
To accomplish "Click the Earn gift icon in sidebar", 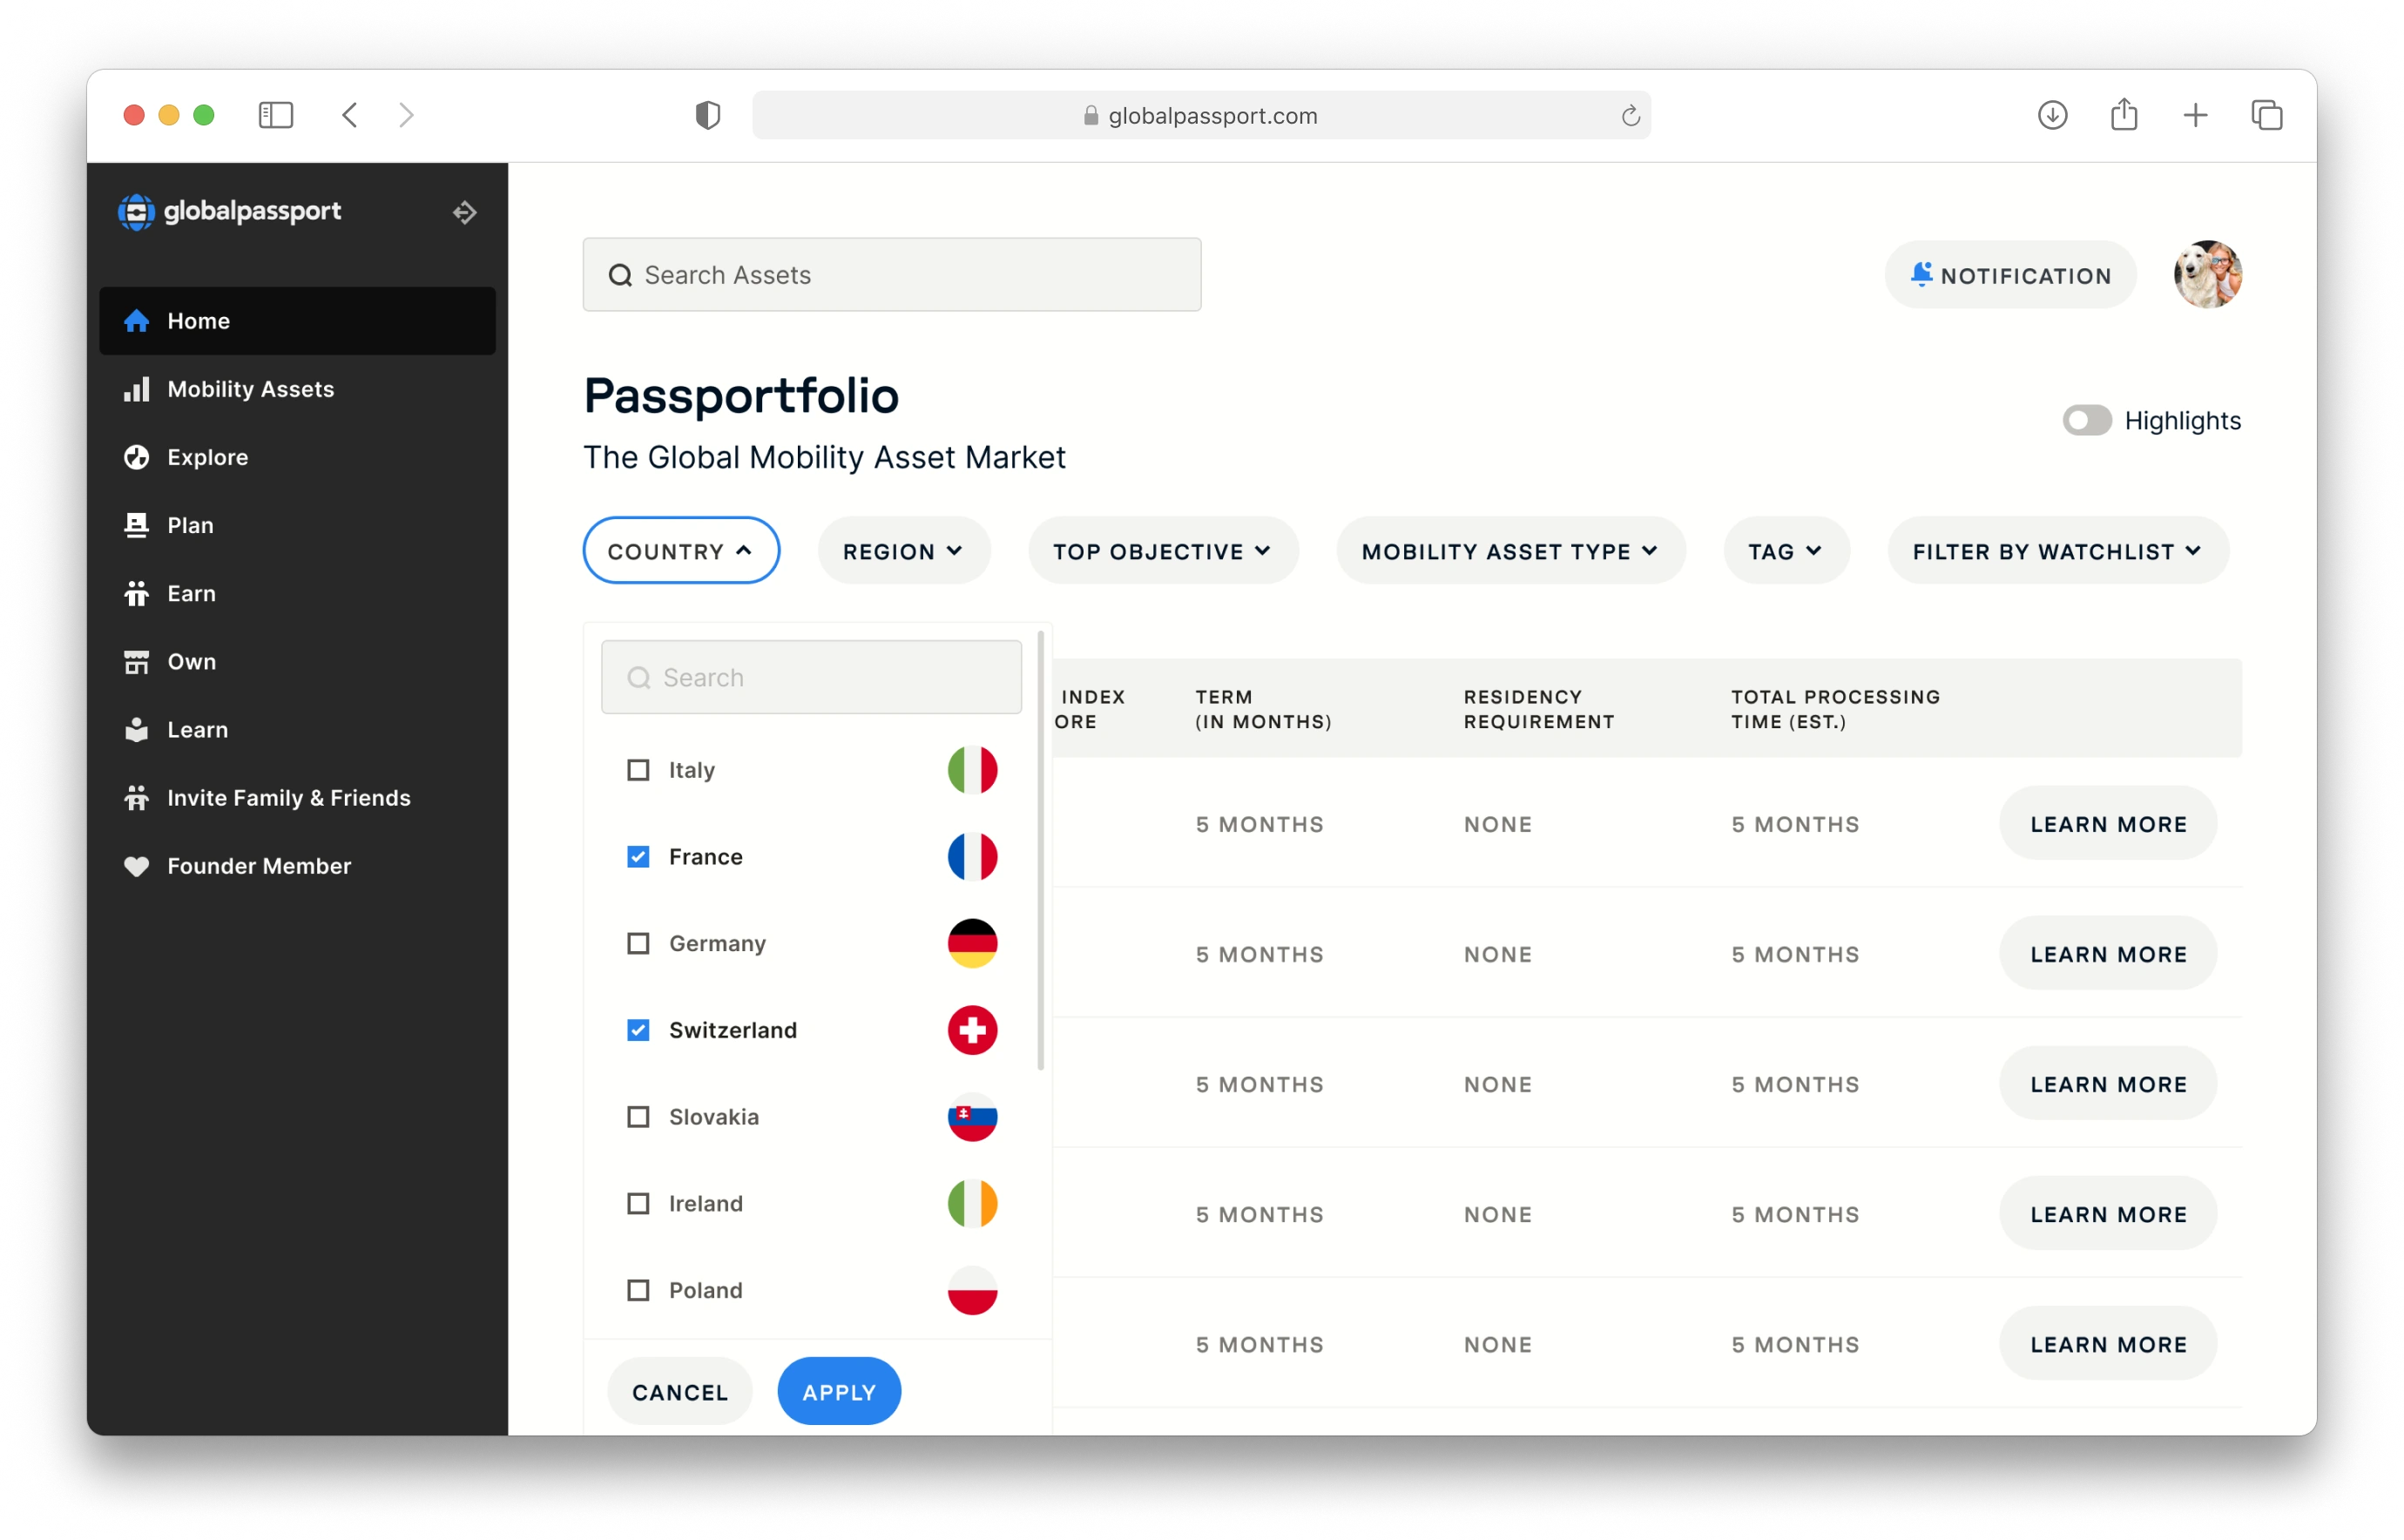I will click(x=137, y=593).
